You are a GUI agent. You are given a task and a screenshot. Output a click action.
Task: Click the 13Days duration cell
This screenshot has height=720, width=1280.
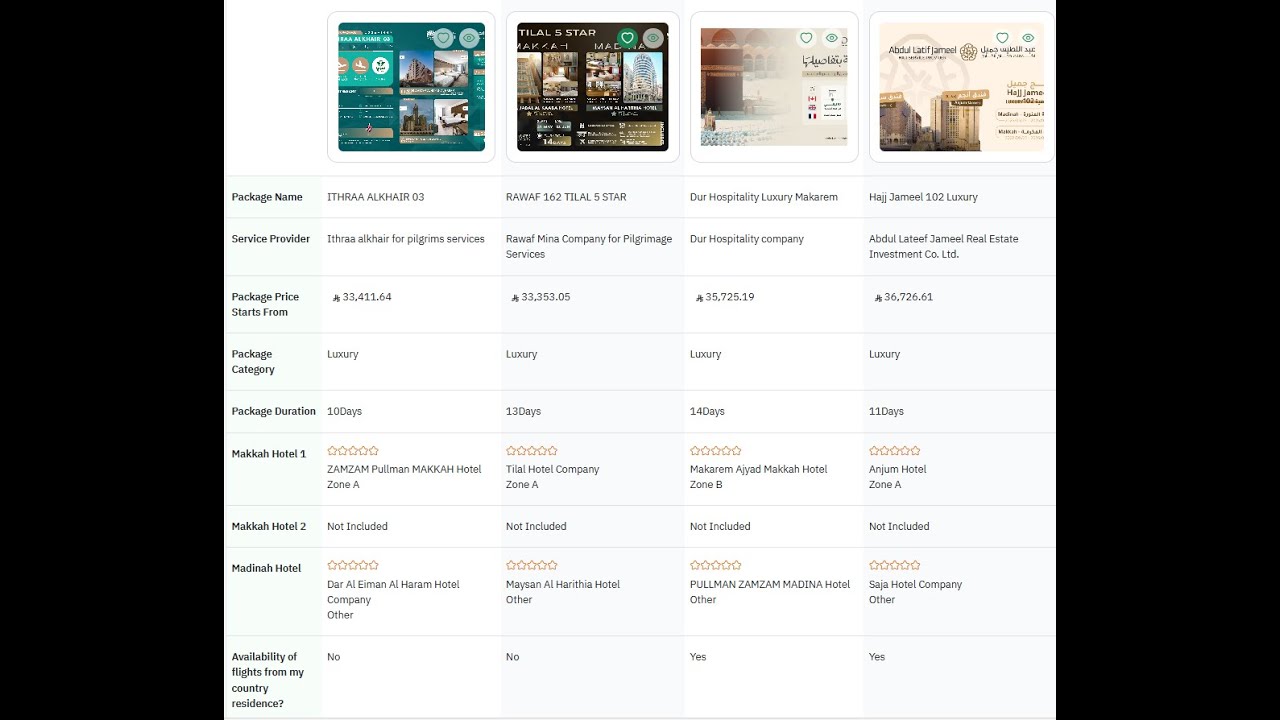pos(523,412)
